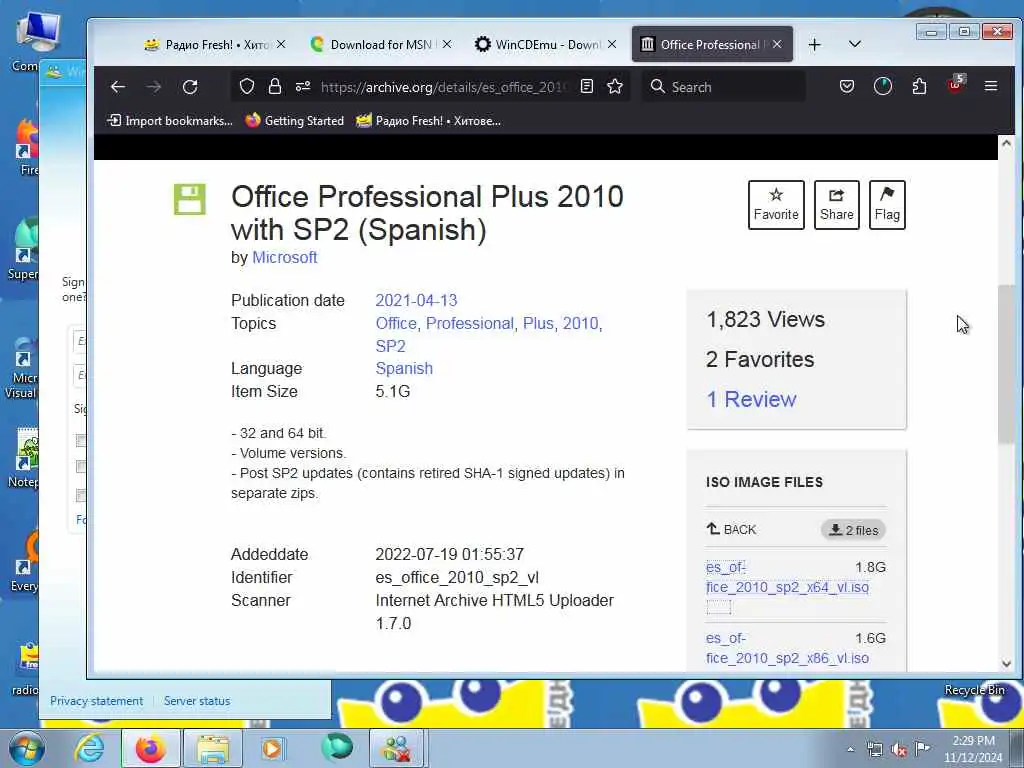
Task: Open the Office topic link
Action: pyautogui.click(x=396, y=323)
